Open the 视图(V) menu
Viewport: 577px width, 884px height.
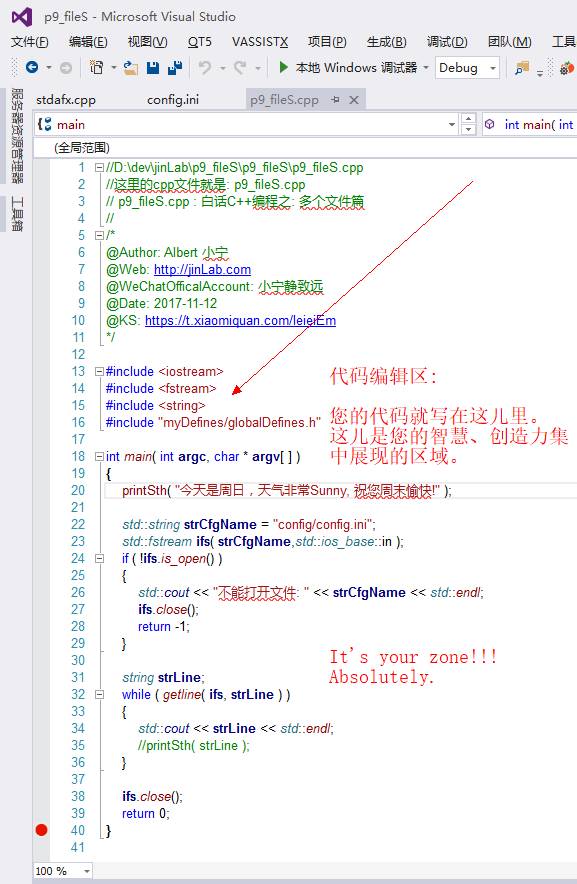(147, 42)
